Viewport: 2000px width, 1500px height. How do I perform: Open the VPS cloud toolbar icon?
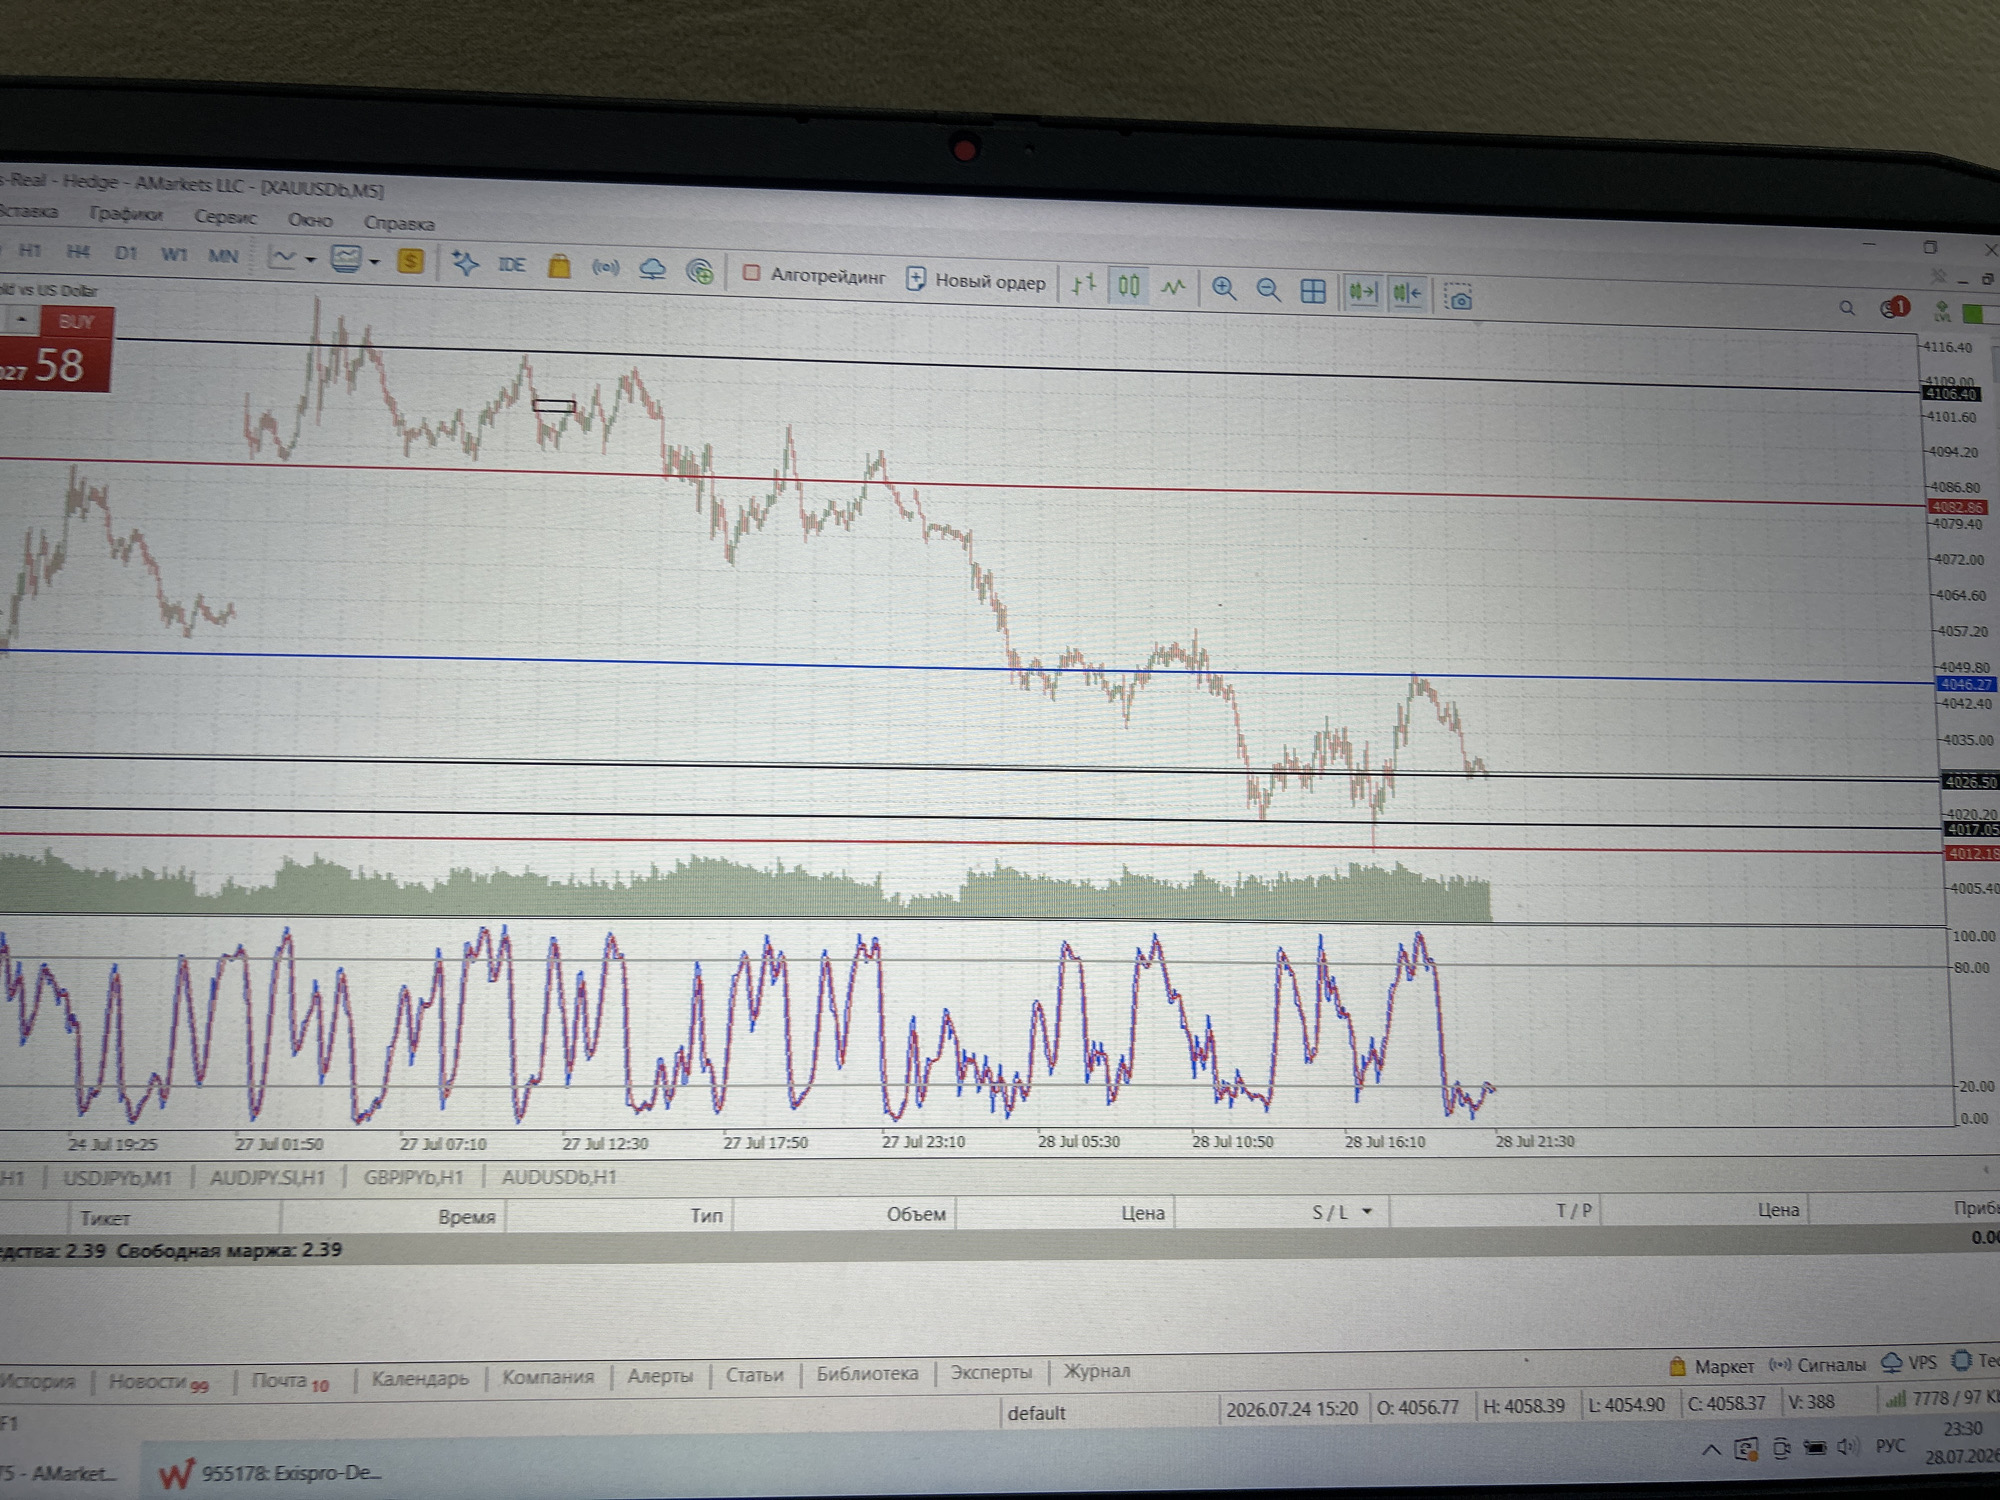coord(652,269)
